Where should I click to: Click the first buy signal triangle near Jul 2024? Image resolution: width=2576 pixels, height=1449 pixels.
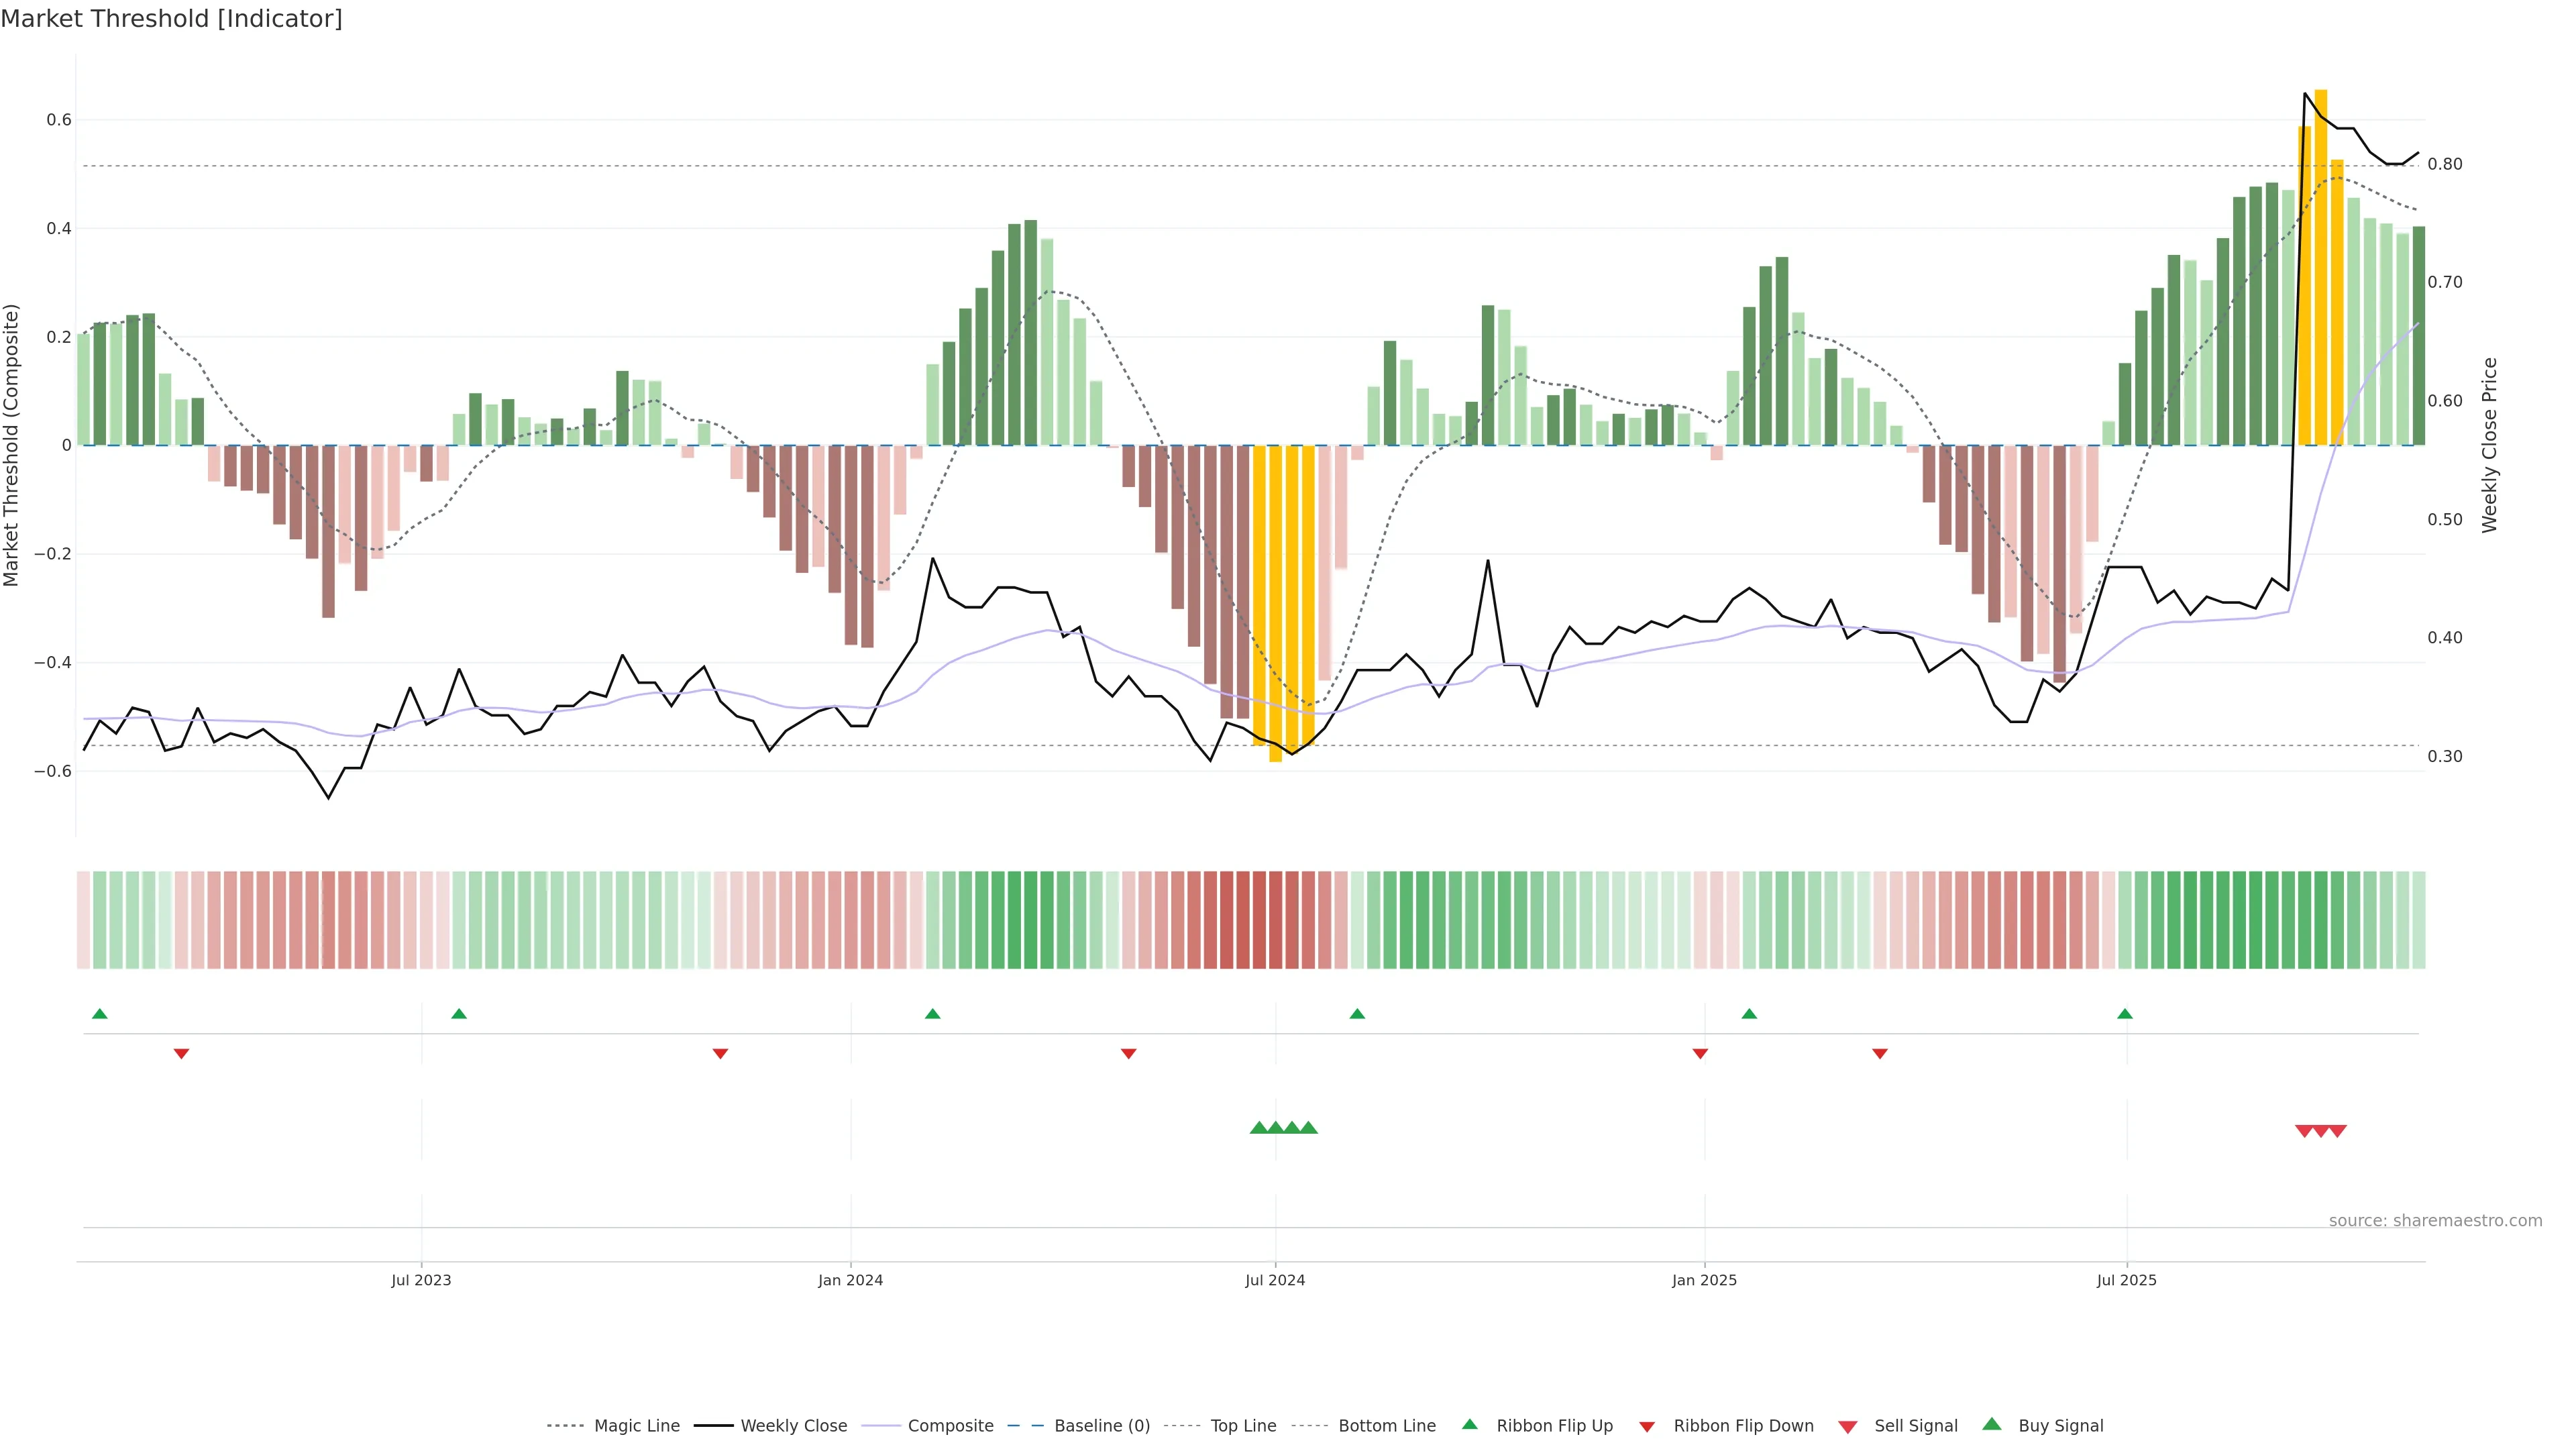tap(1259, 1128)
